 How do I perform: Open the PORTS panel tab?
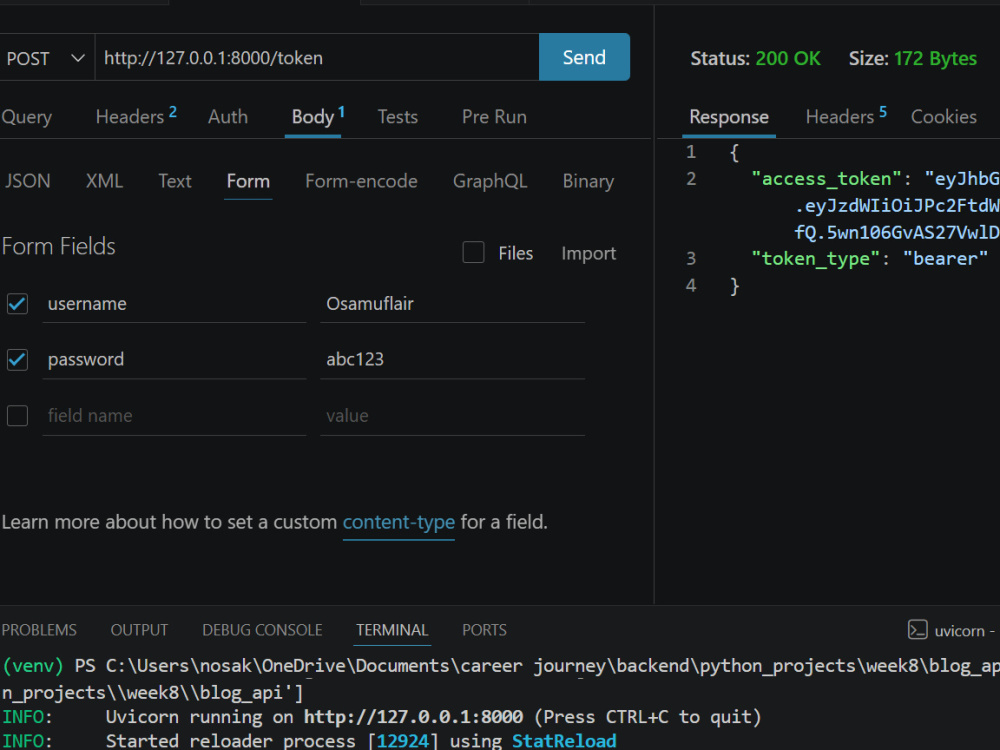(x=484, y=630)
